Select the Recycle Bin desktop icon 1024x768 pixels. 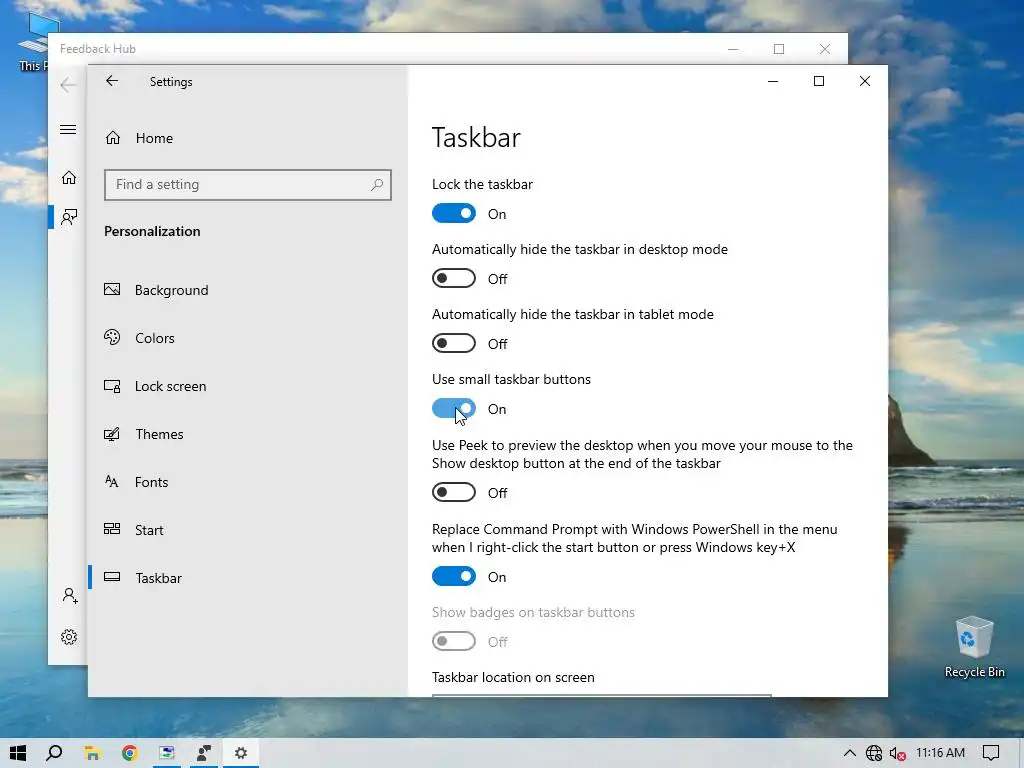[974, 647]
